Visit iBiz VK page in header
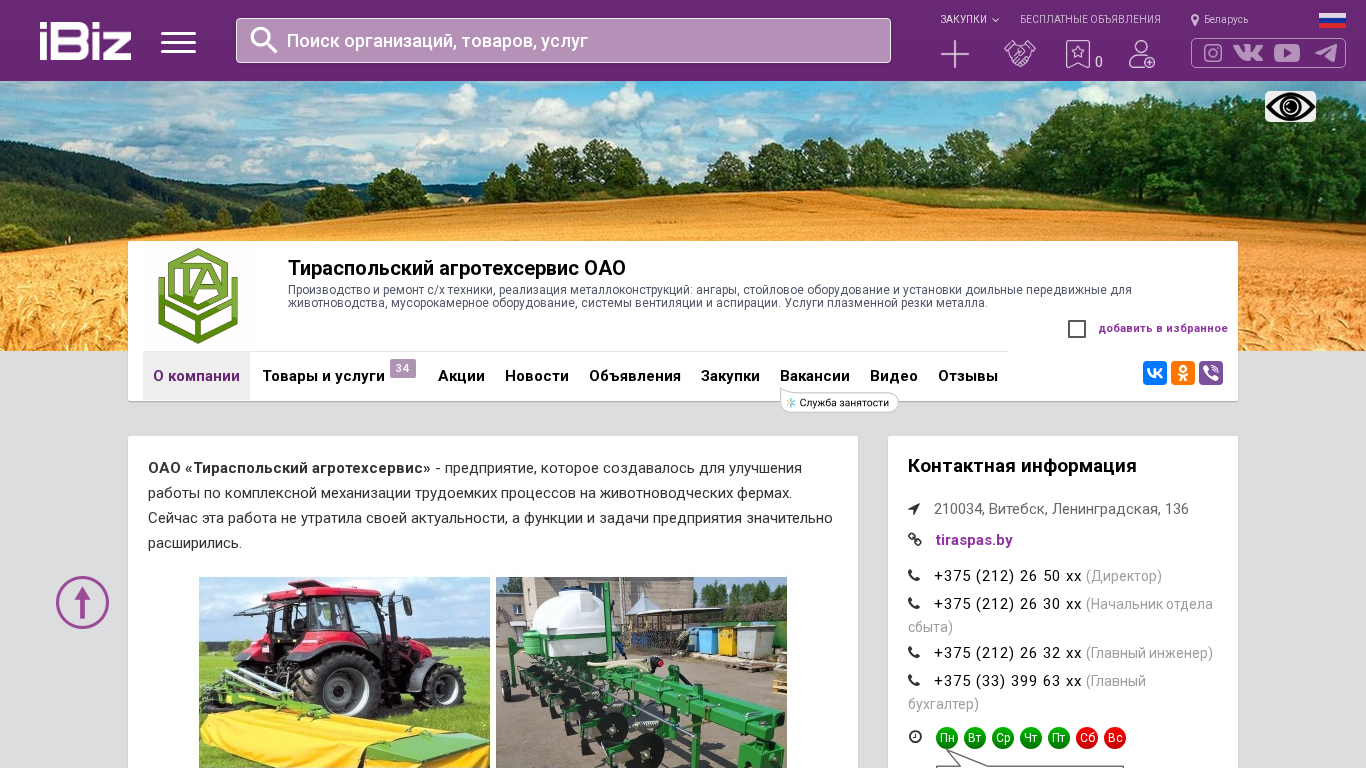The image size is (1366, 768). [1248, 53]
